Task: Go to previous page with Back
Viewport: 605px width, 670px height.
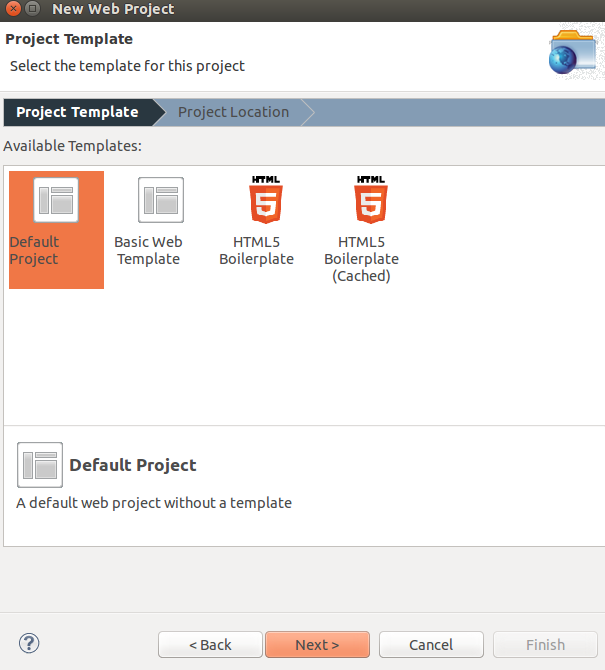Action: tap(210, 644)
